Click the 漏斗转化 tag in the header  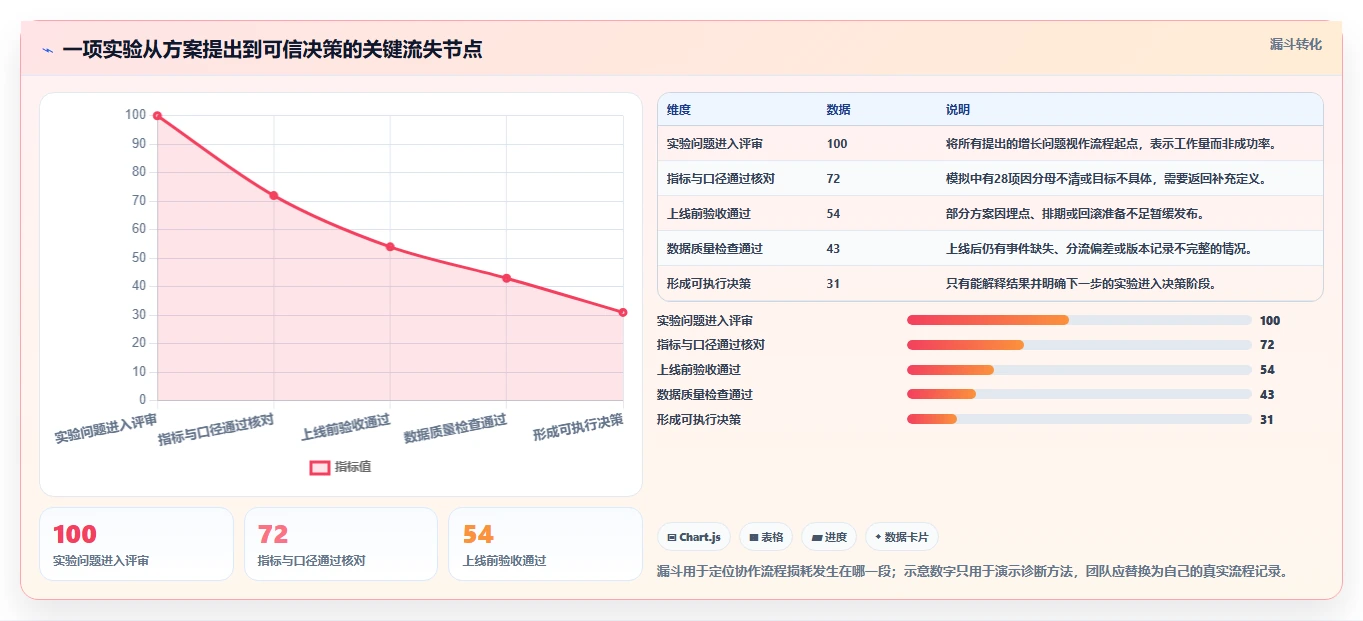tap(1296, 44)
